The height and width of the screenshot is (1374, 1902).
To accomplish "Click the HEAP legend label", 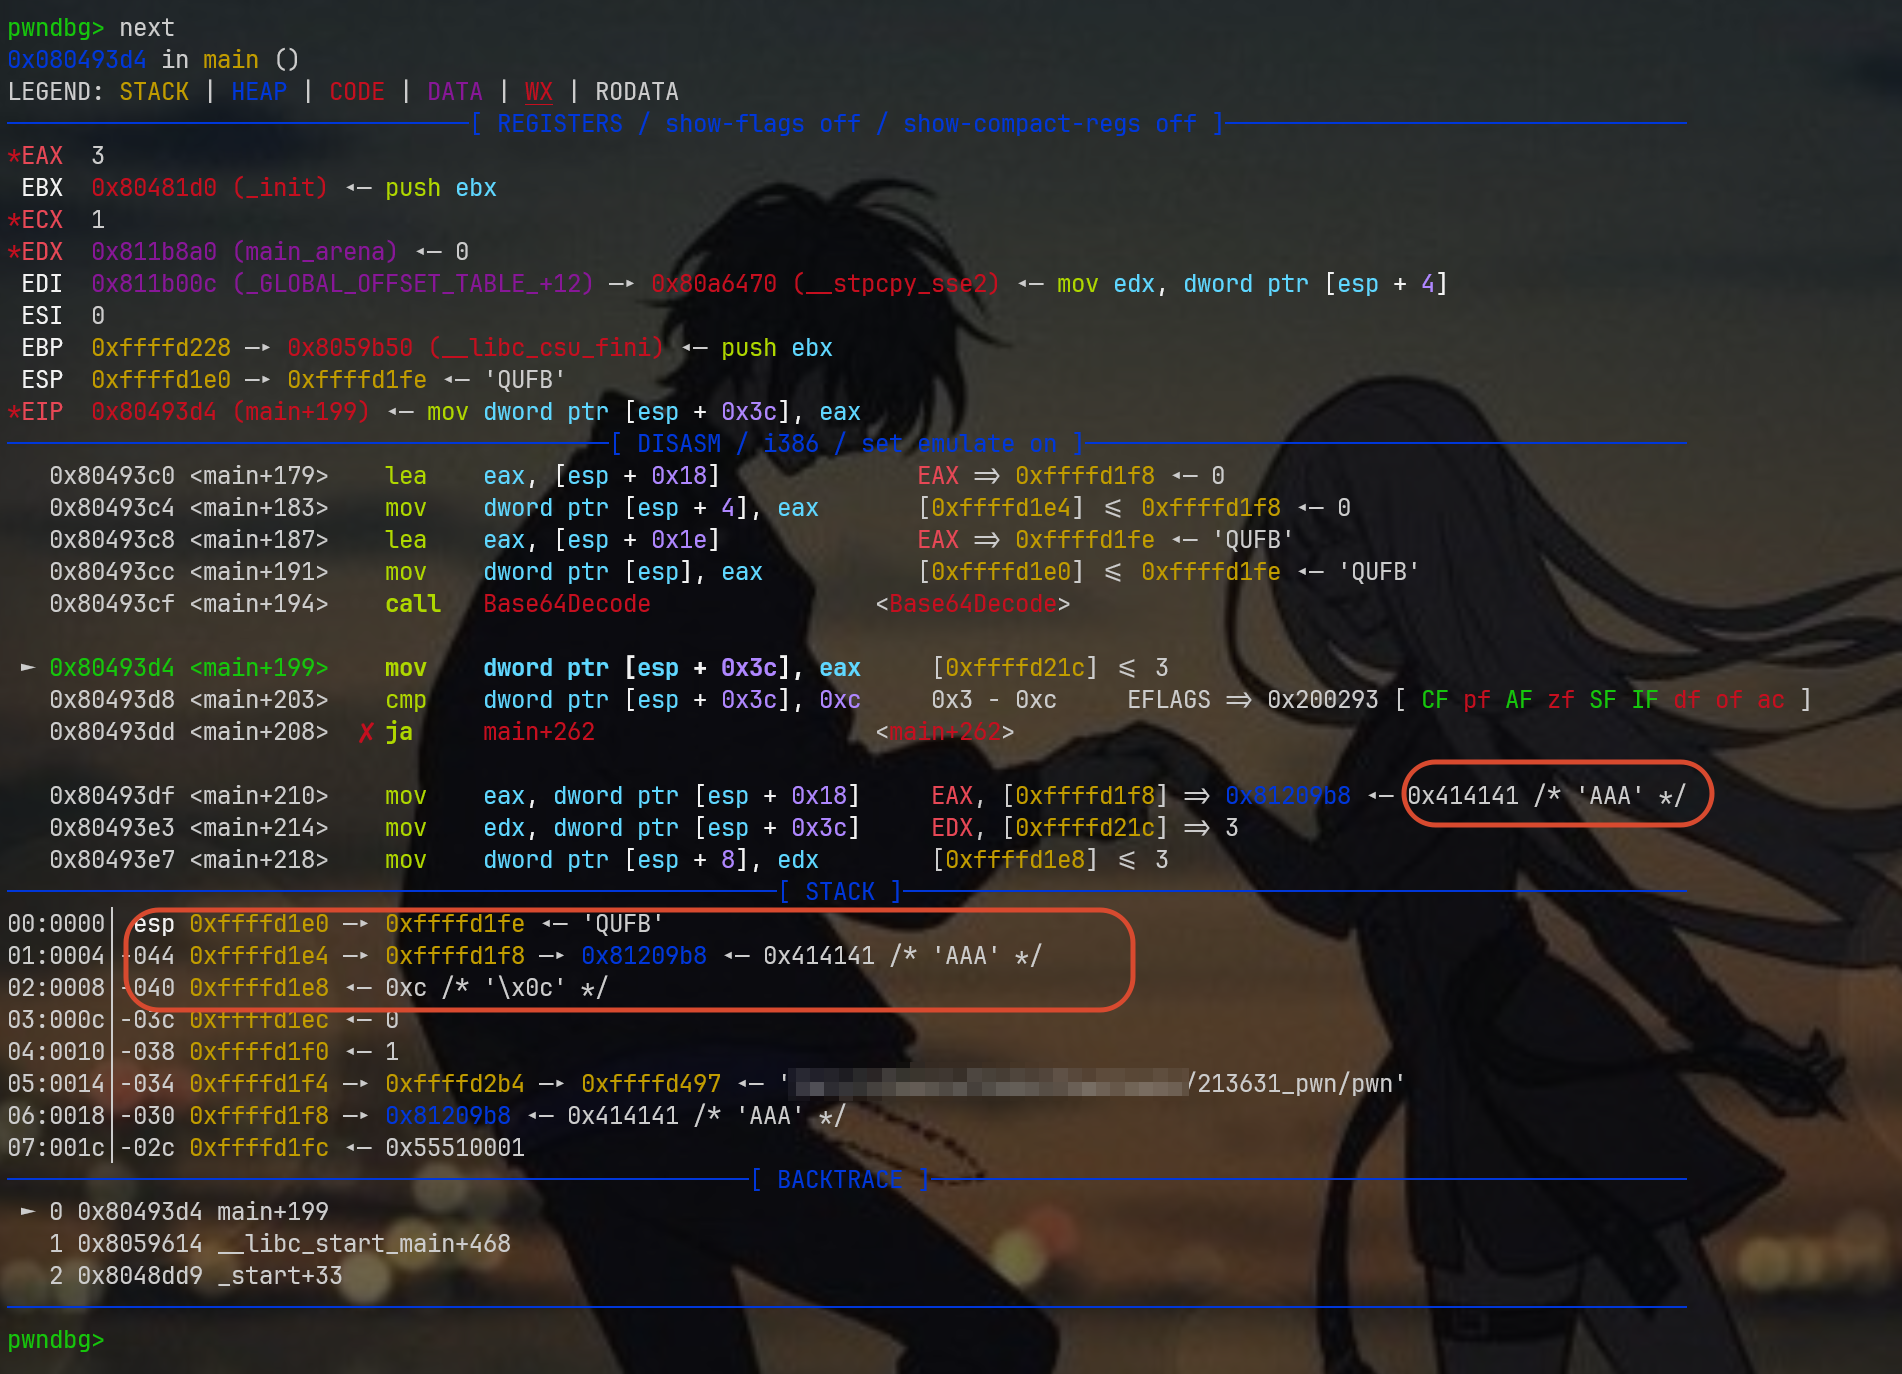I will point(259,92).
